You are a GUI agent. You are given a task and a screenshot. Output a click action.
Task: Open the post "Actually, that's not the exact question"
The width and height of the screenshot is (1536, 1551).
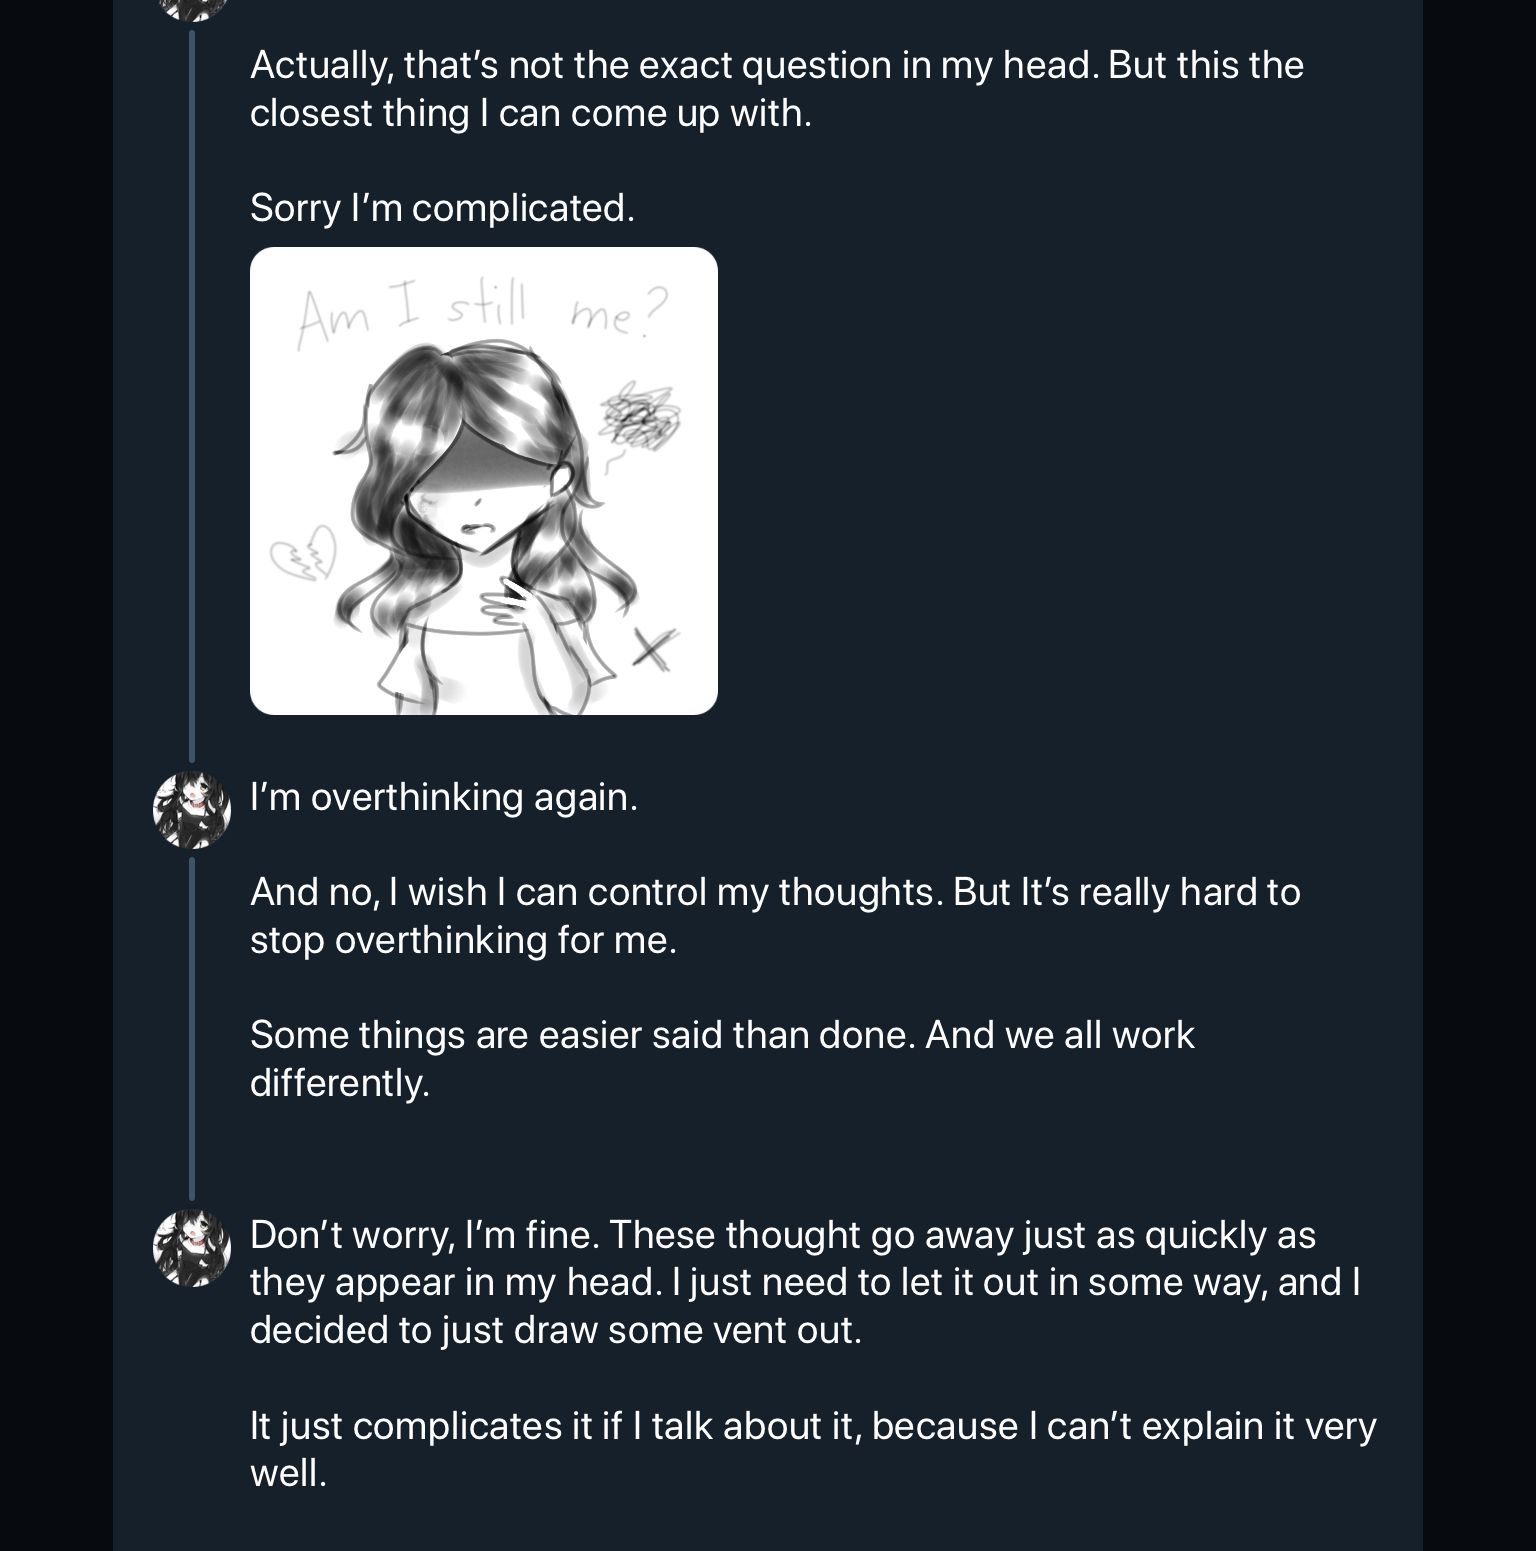click(776, 89)
